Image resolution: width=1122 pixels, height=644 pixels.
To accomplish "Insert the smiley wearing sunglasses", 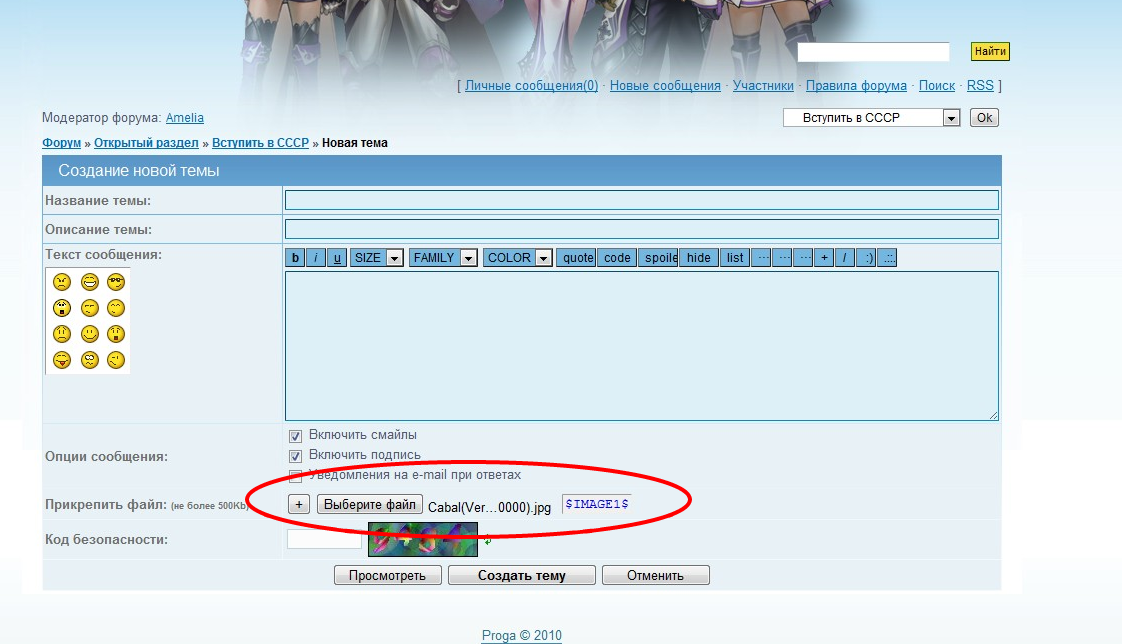I will tap(116, 282).
